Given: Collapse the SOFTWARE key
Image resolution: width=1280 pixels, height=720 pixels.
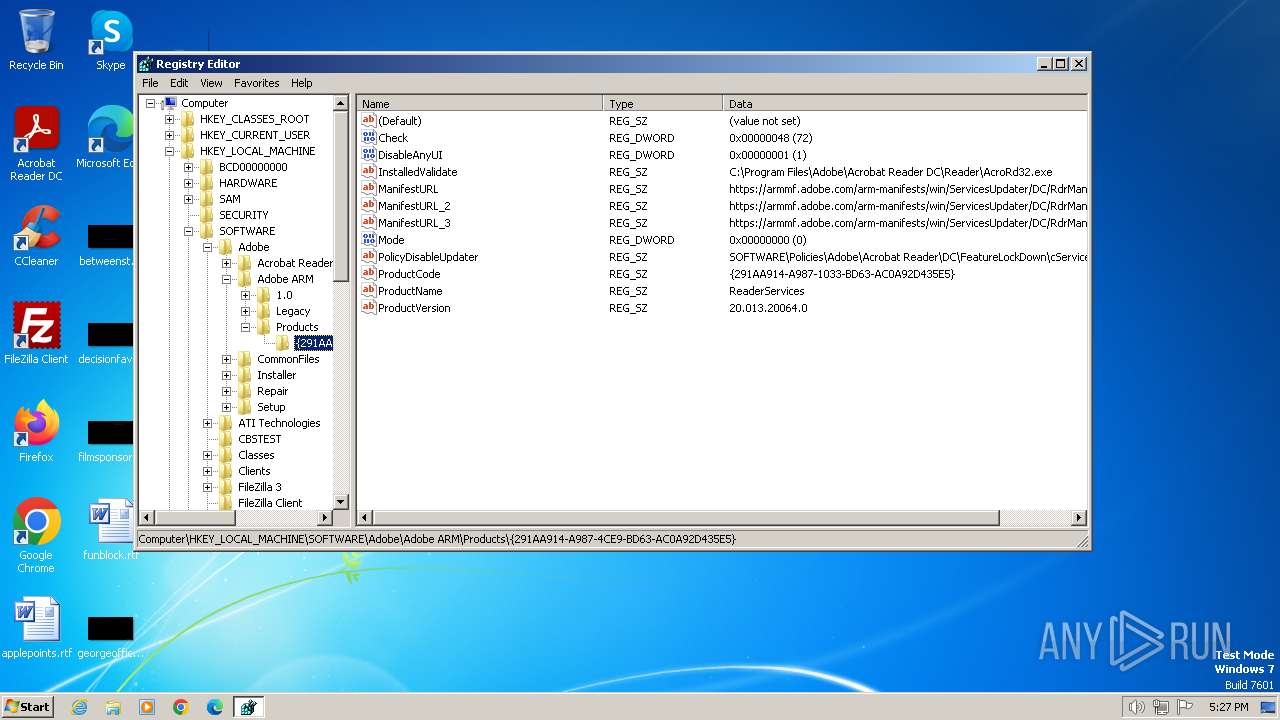Looking at the screenshot, I should click(x=189, y=231).
